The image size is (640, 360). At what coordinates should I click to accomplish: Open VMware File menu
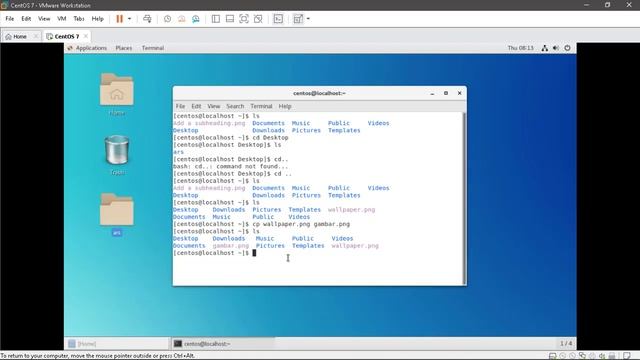click(x=10, y=19)
